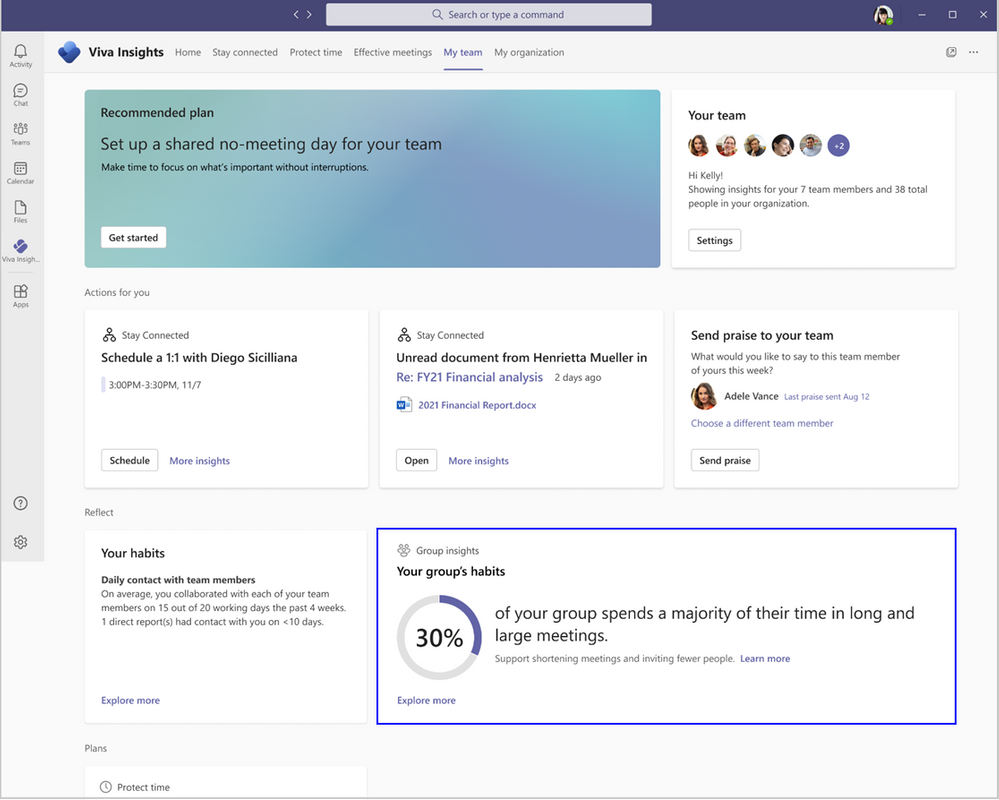Click the Send praise button
The height and width of the screenshot is (800, 999).
[x=725, y=460]
